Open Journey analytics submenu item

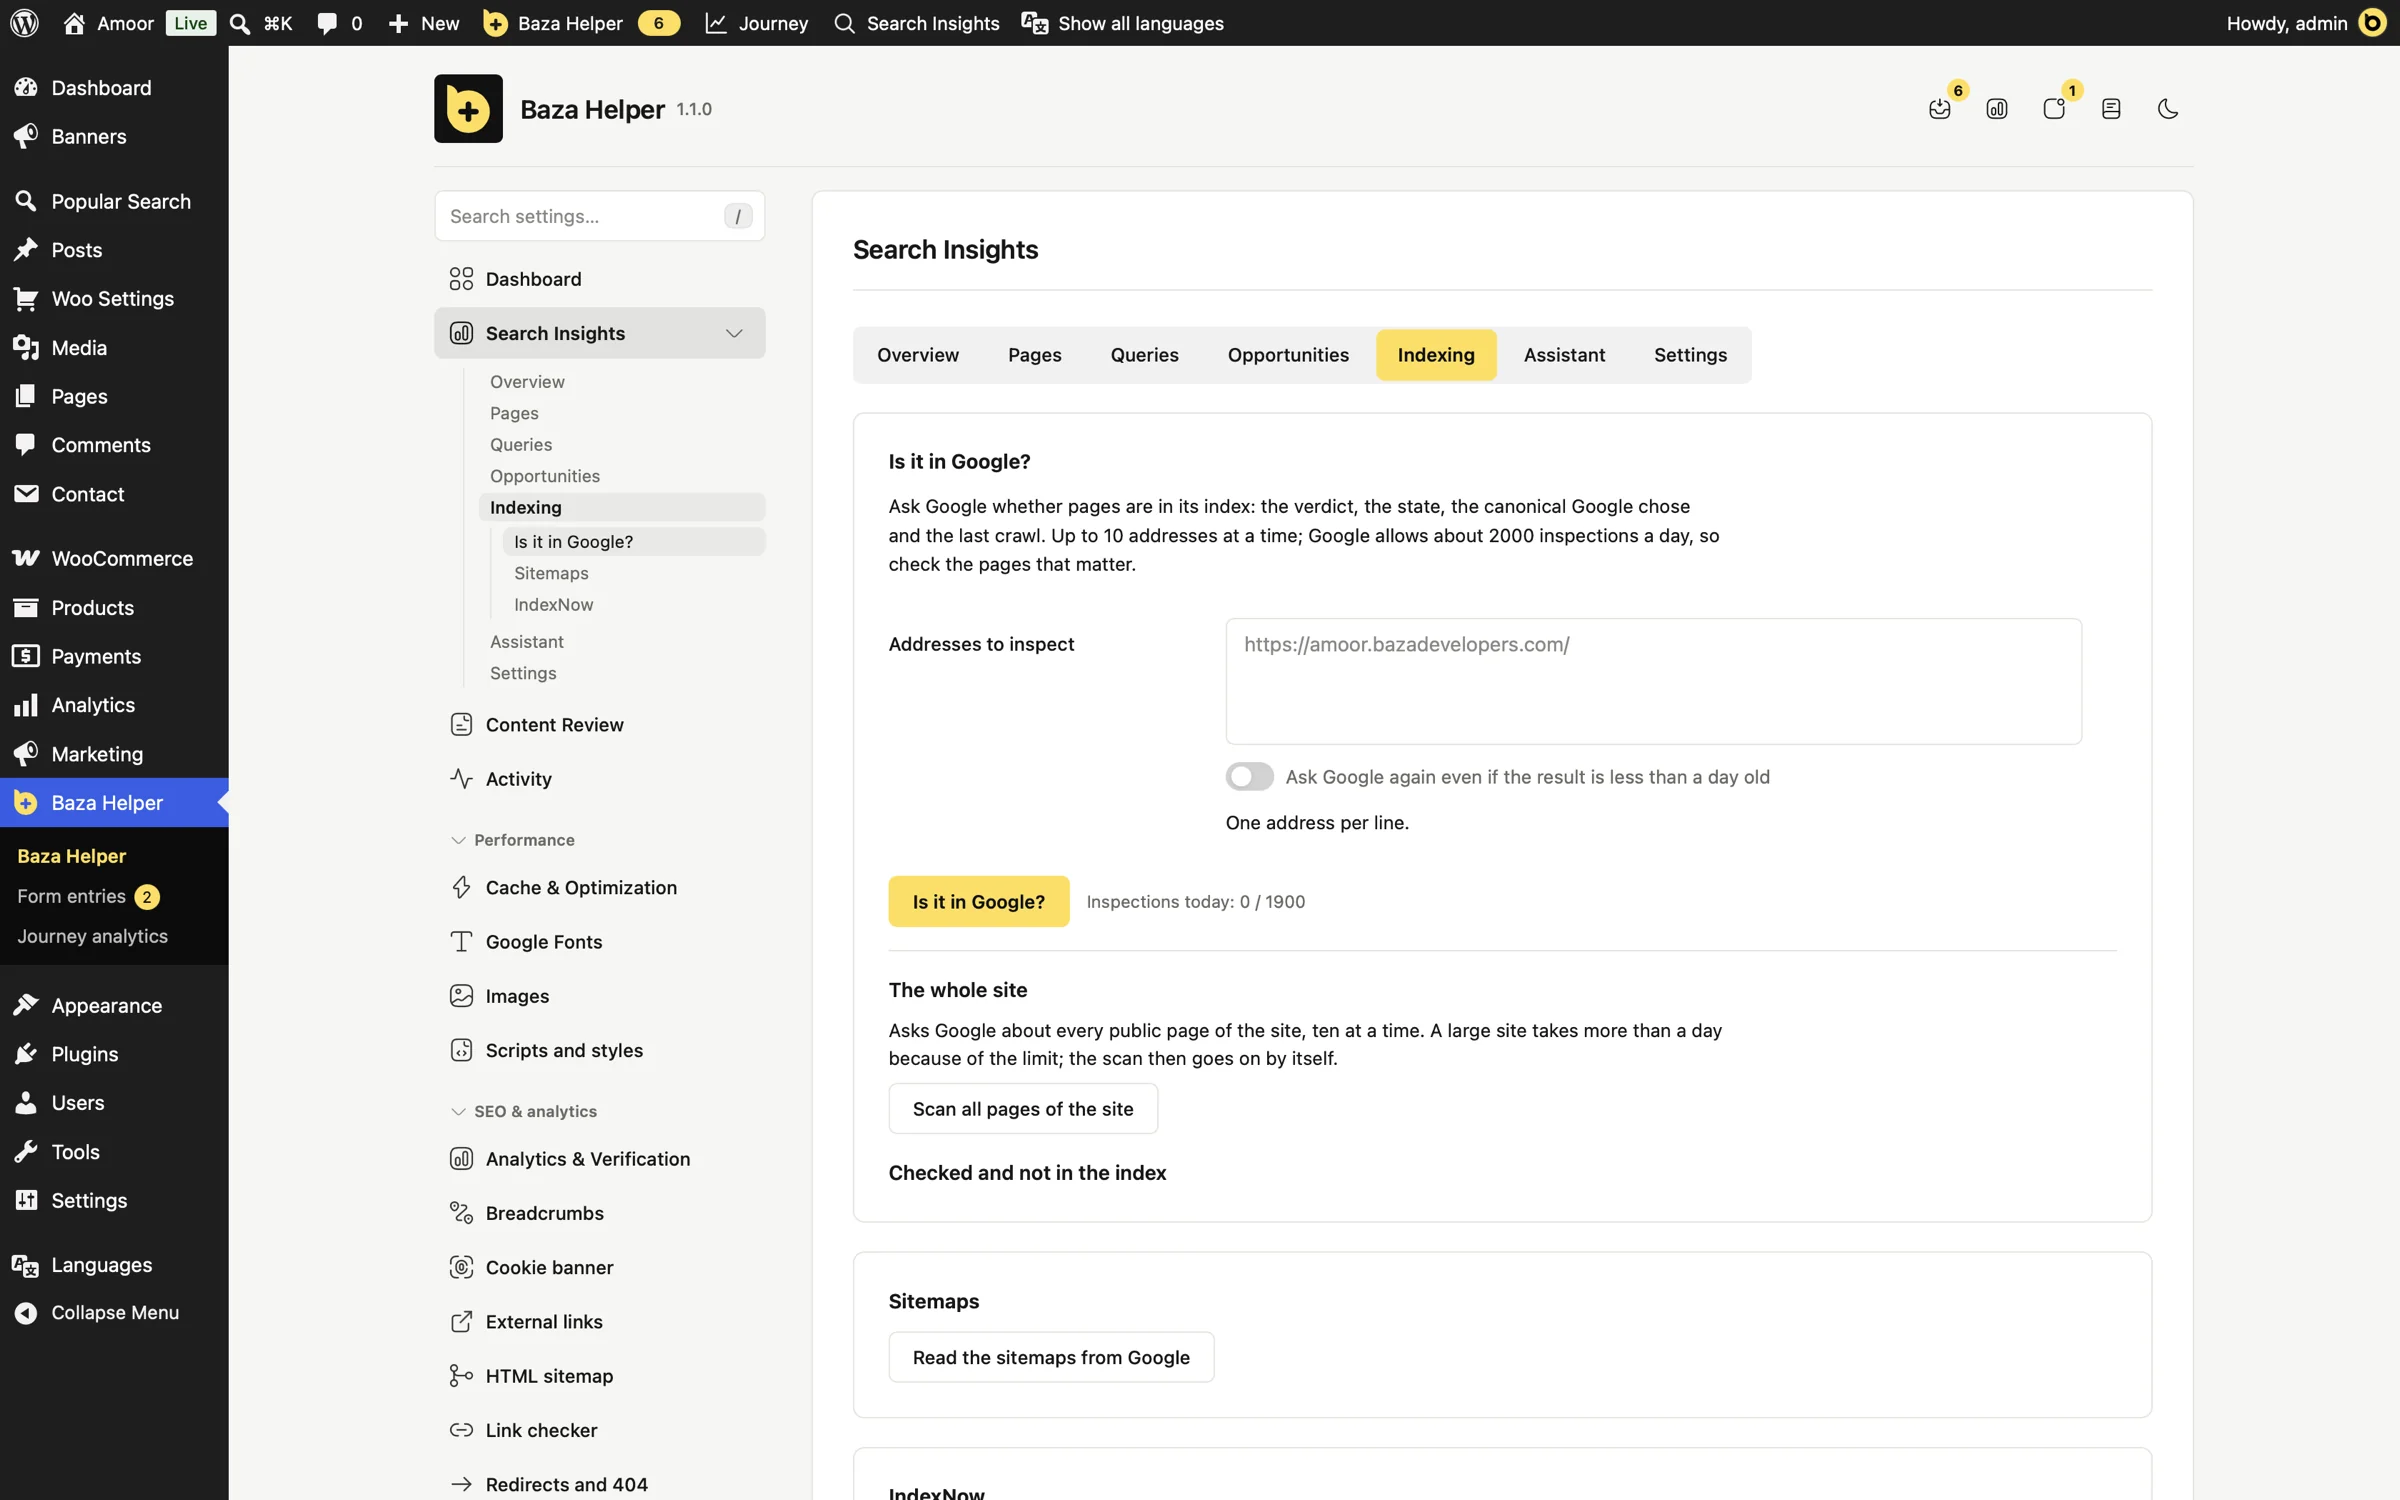92,936
